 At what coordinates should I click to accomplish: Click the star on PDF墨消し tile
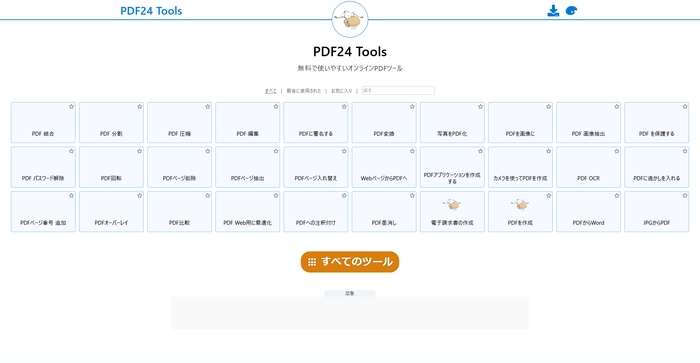click(412, 196)
